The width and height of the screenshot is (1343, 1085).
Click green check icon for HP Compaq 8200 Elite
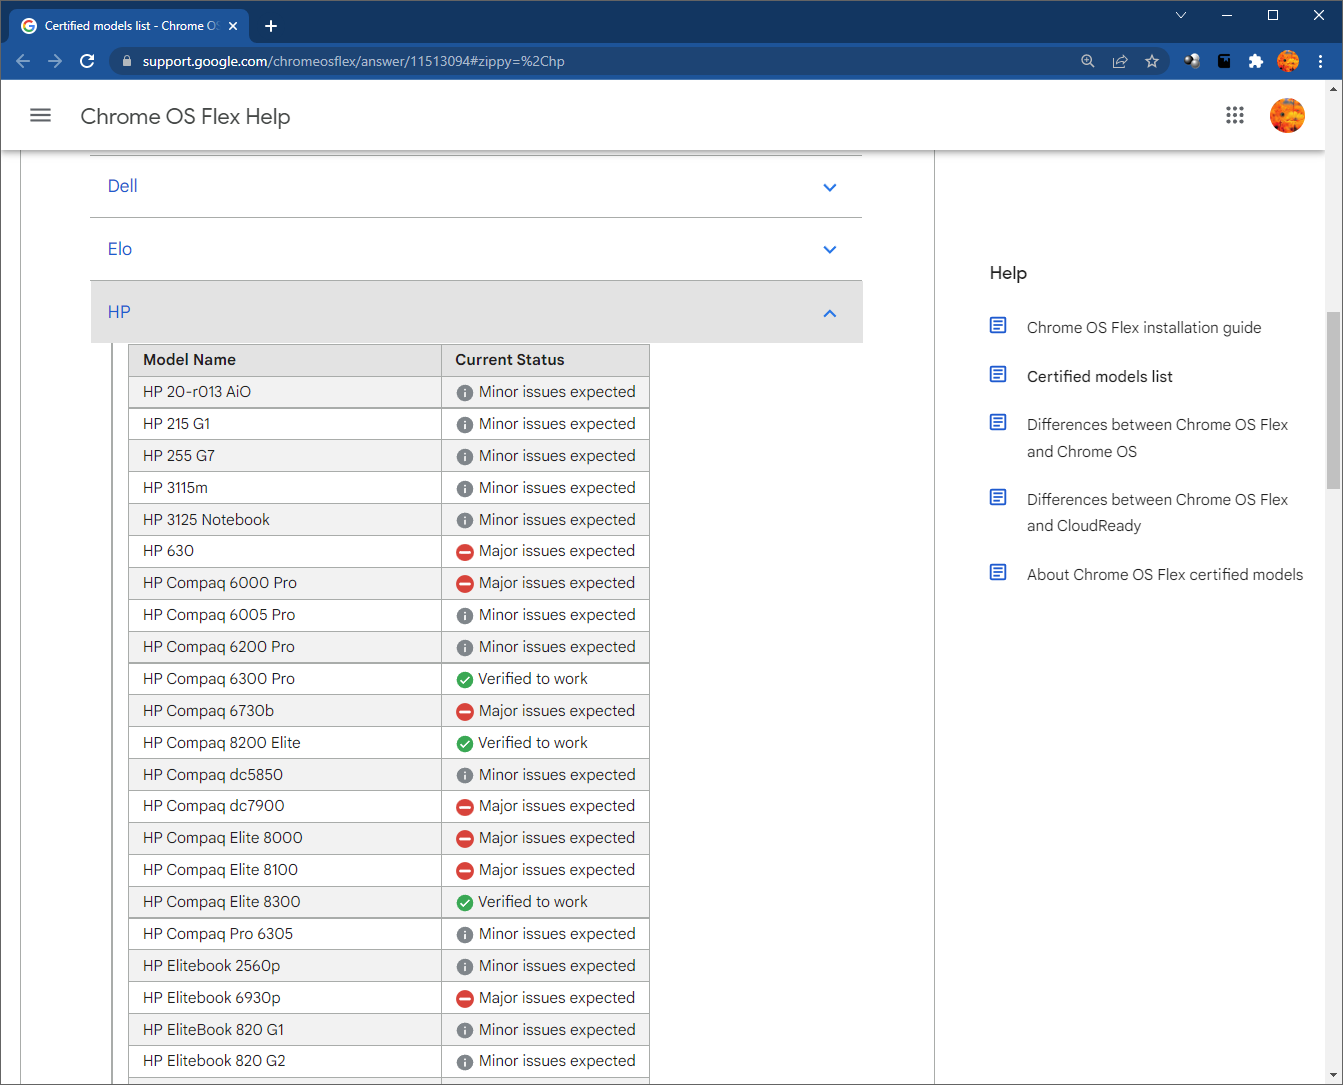464,744
